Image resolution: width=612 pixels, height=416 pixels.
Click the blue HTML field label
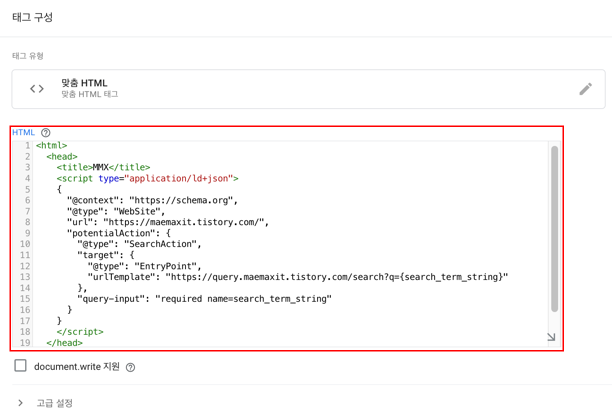[x=23, y=132]
